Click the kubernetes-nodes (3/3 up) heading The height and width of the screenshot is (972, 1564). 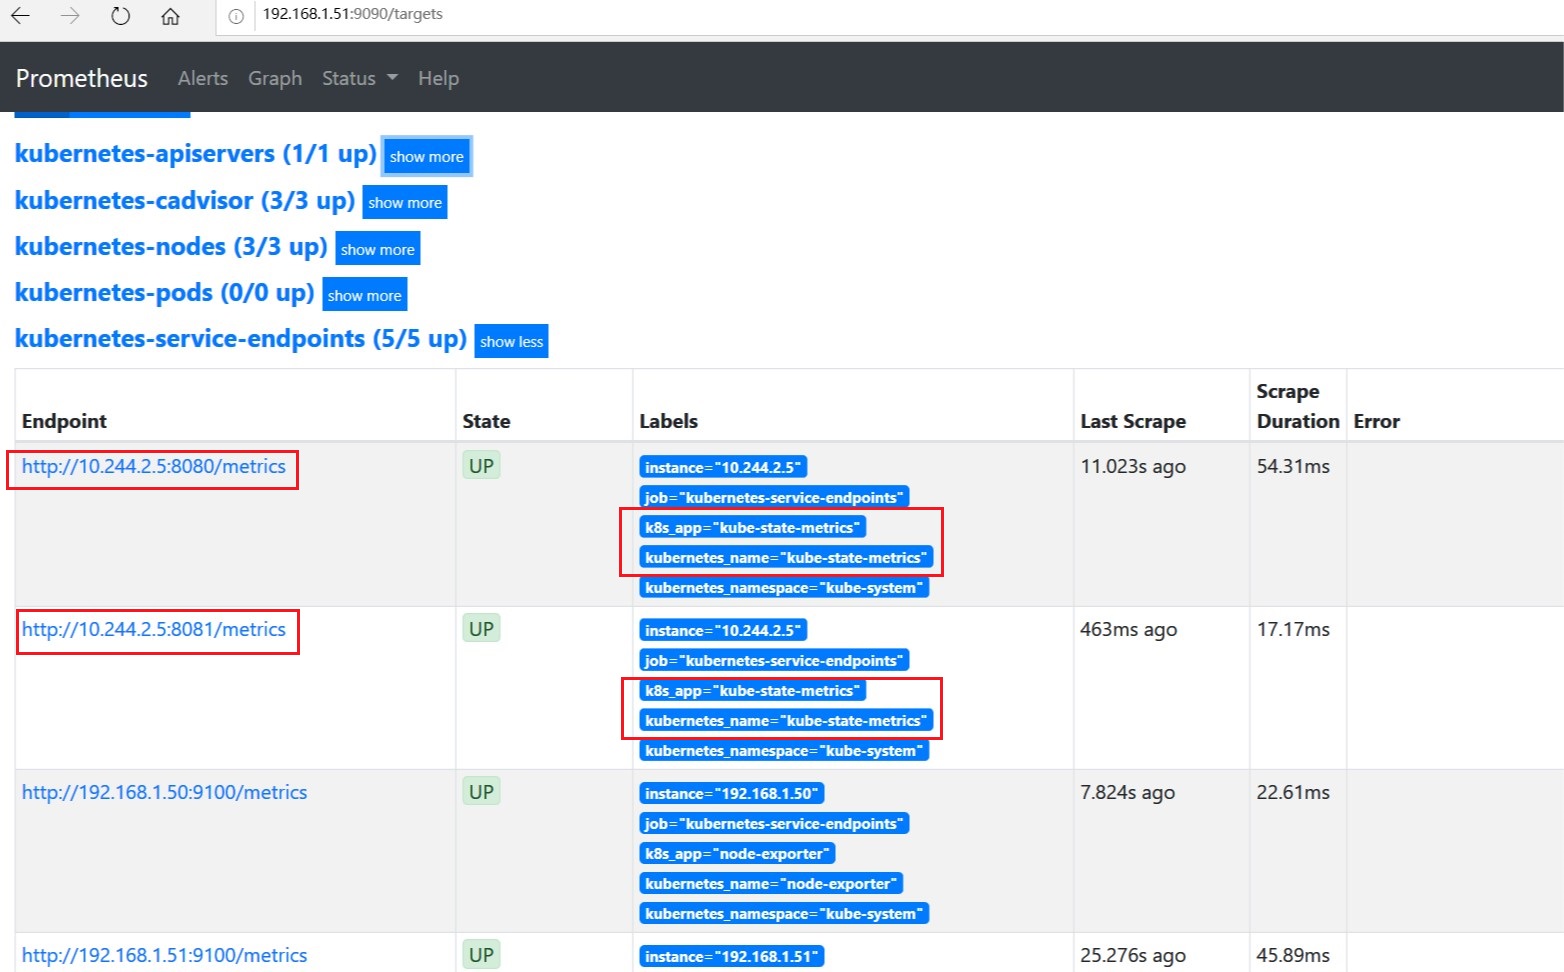click(171, 247)
